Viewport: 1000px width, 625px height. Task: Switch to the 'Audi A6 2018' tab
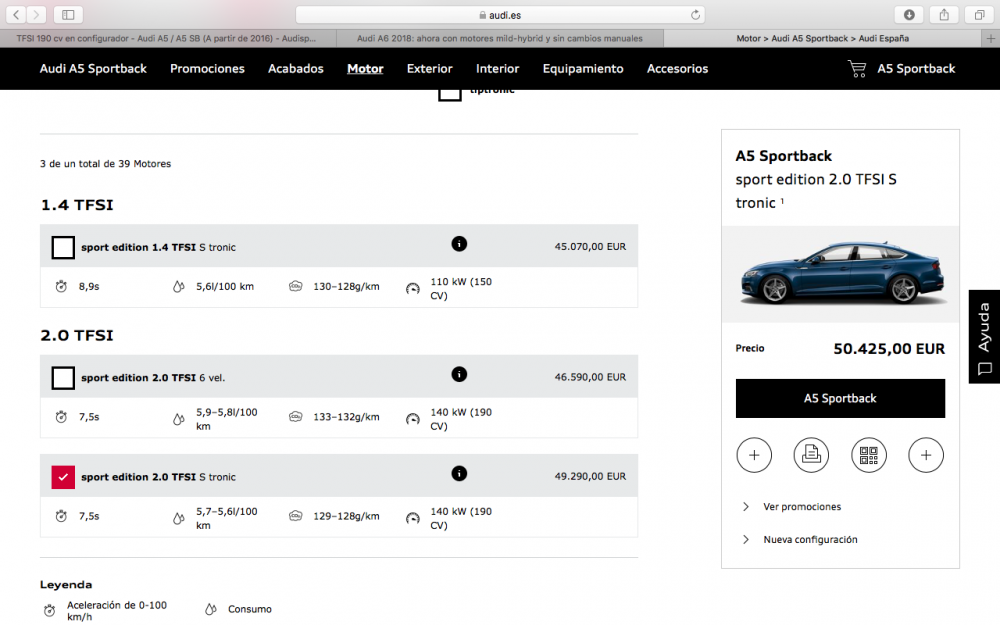point(500,38)
